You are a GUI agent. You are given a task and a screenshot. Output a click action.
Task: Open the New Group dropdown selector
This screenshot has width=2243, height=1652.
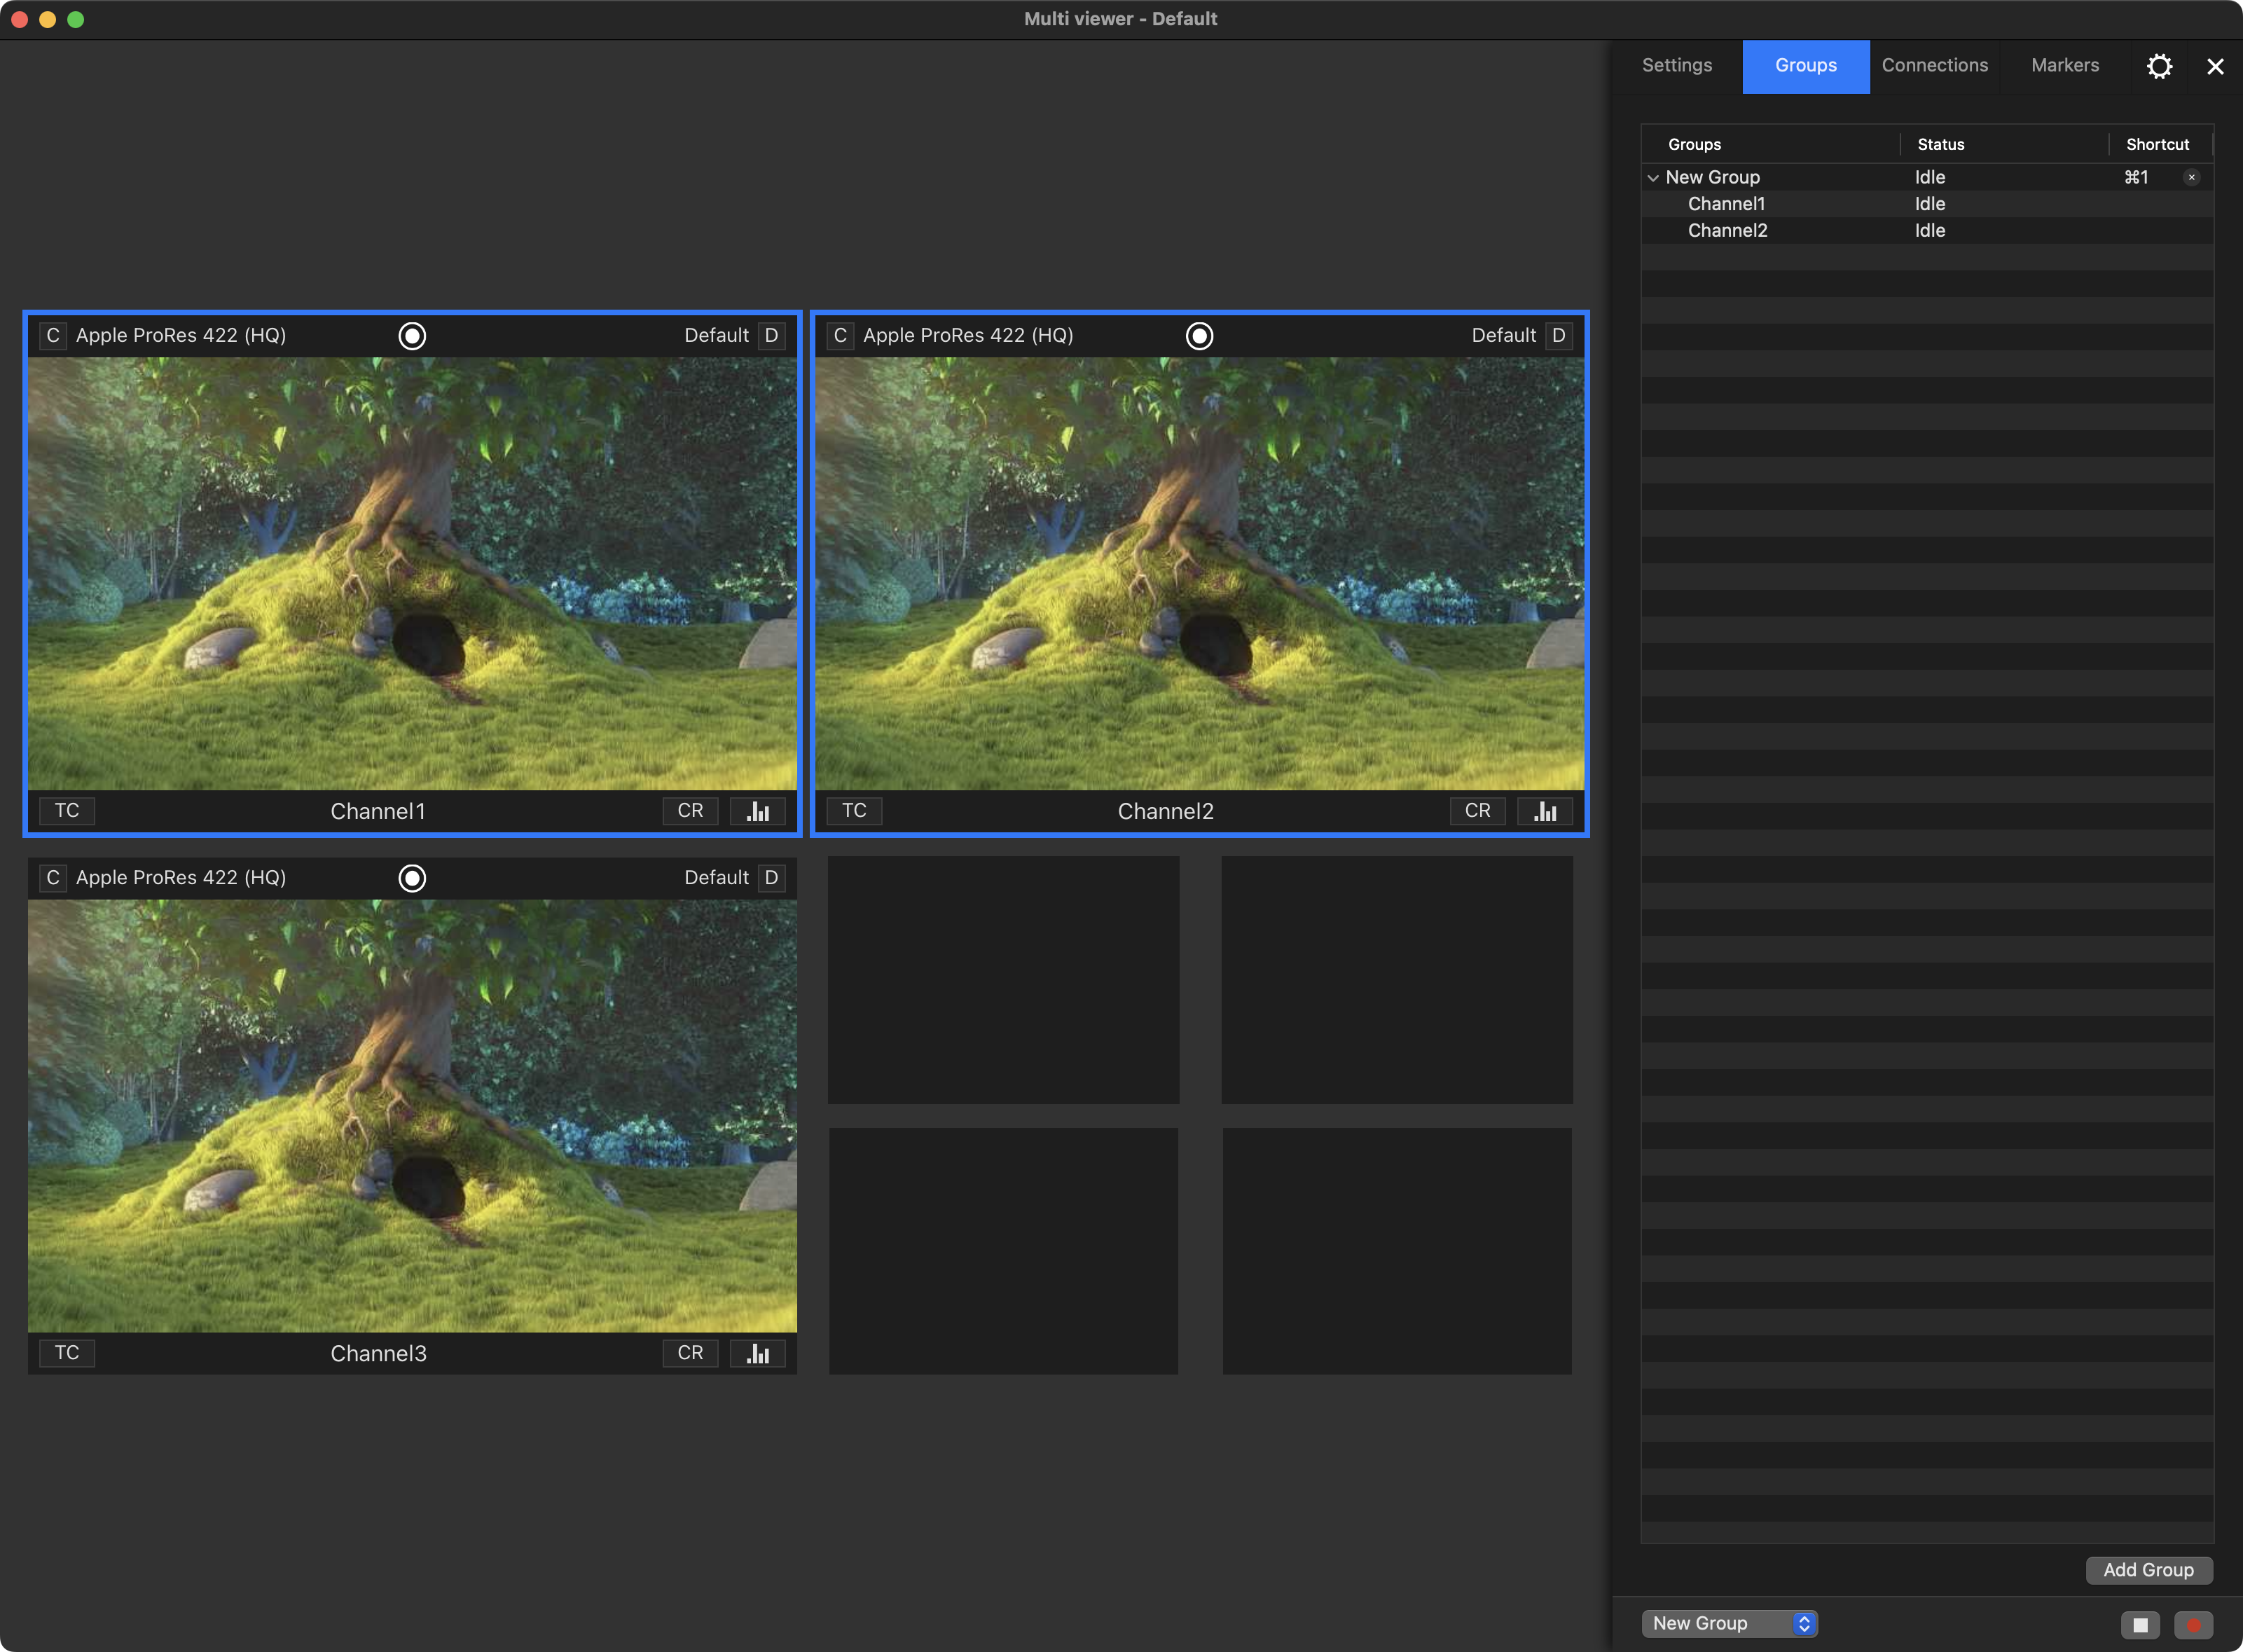tap(1729, 1624)
